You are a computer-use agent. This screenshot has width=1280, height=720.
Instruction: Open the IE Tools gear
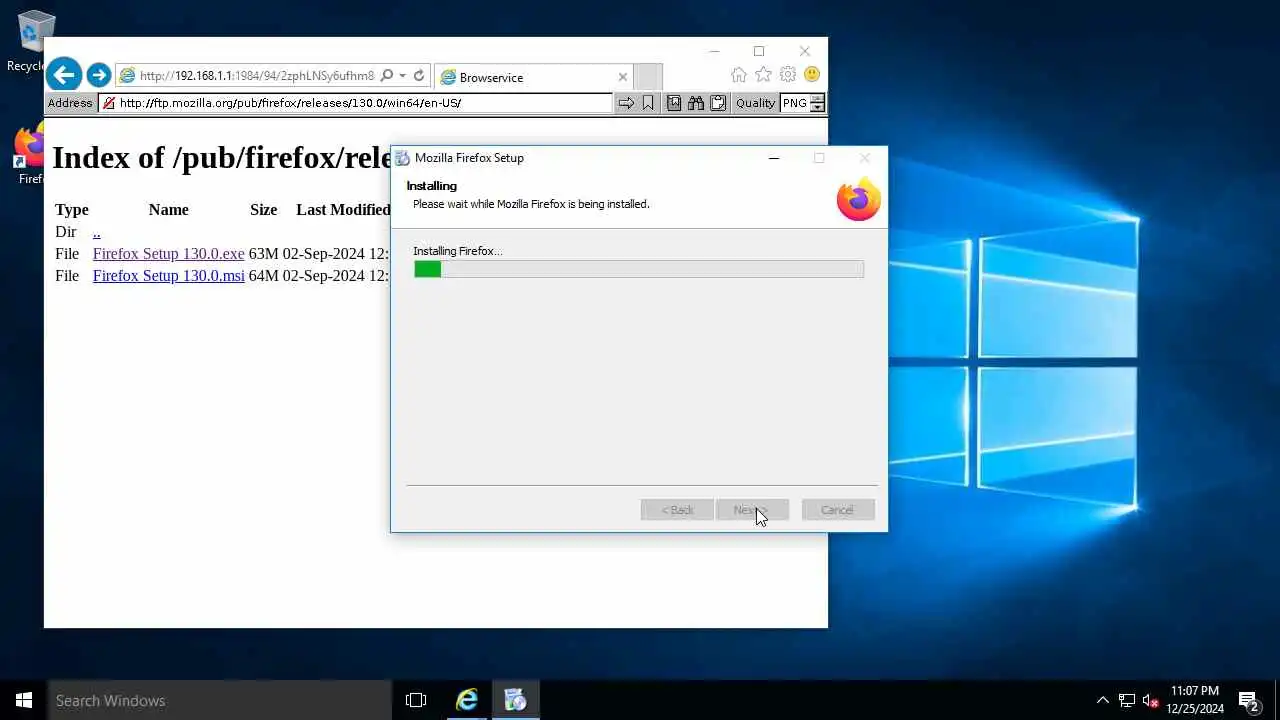tap(788, 75)
